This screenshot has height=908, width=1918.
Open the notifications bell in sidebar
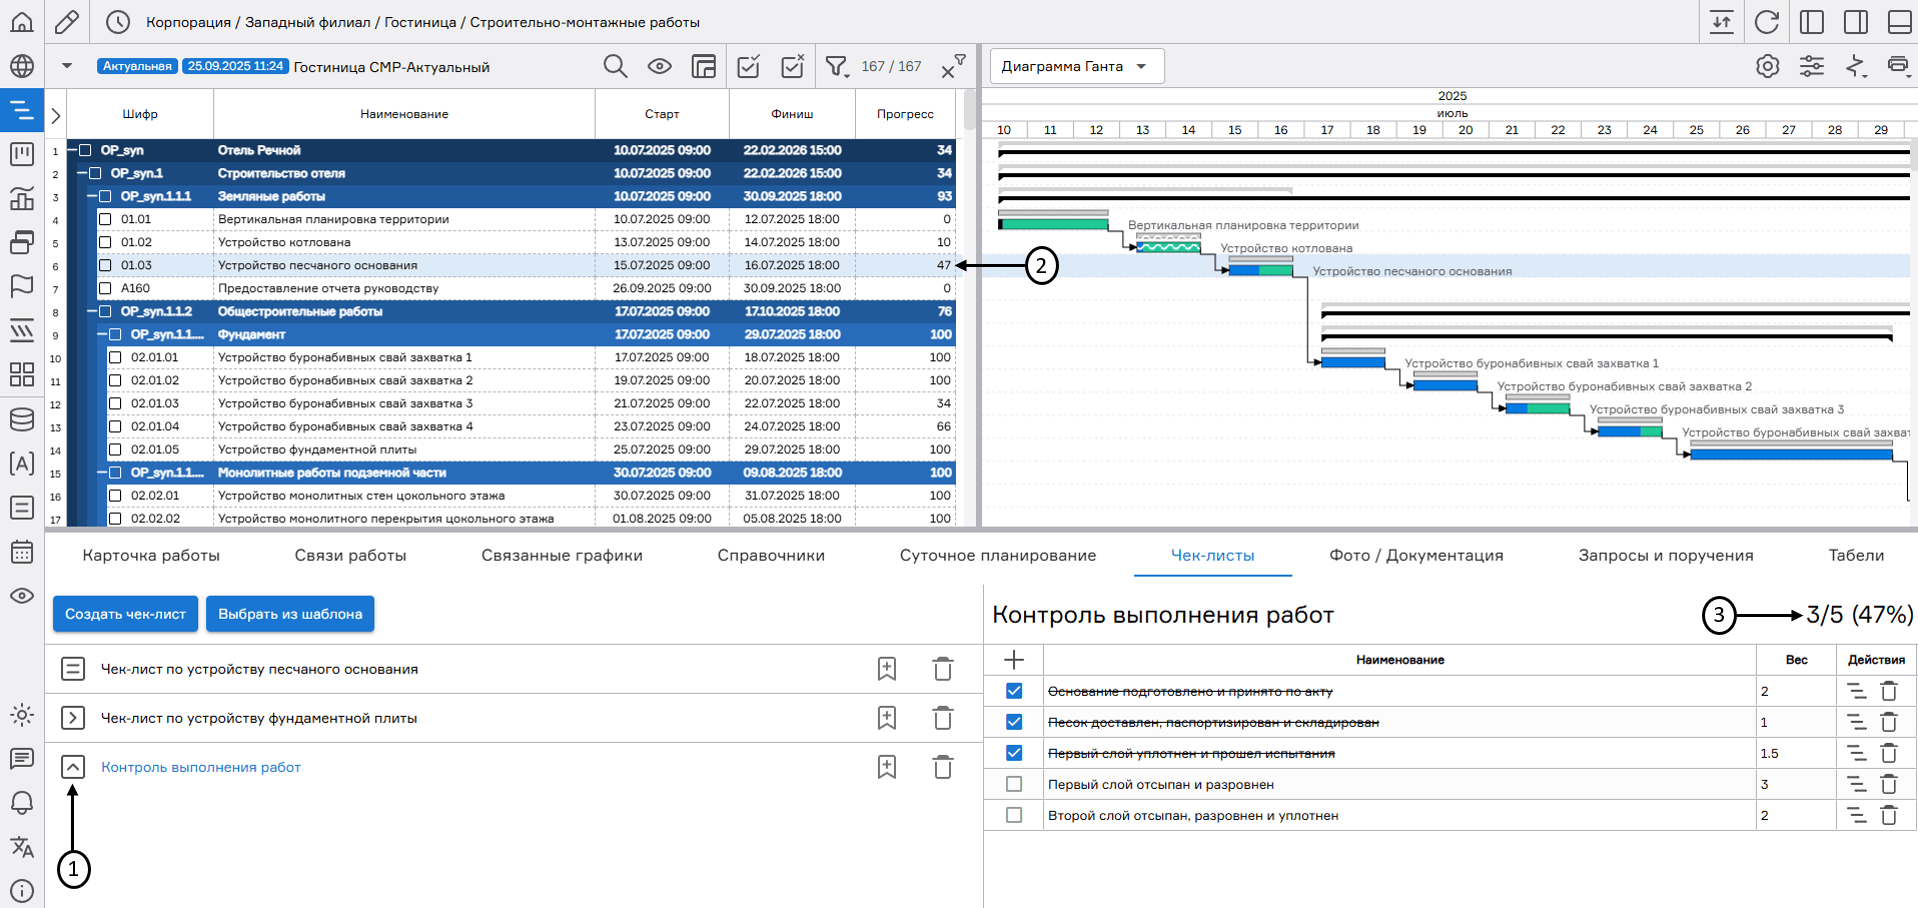click(22, 803)
